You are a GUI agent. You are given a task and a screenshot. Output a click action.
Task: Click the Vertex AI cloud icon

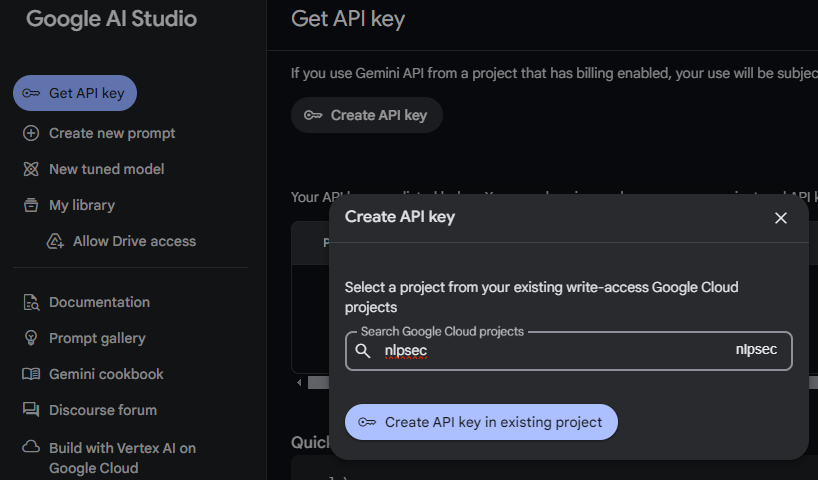31,448
